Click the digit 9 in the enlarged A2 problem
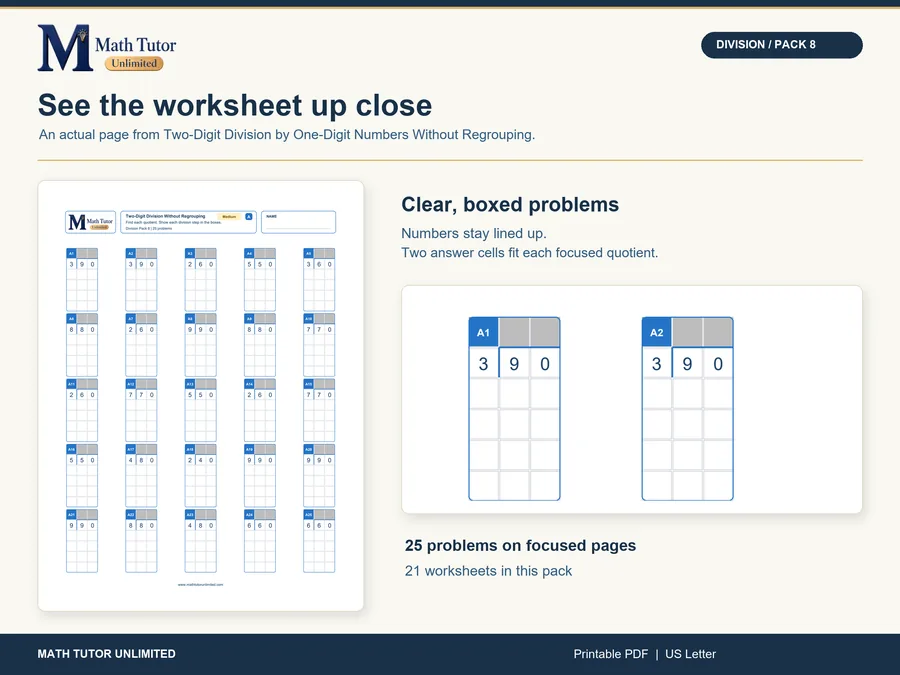The width and height of the screenshot is (900, 675). tap(687, 363)
